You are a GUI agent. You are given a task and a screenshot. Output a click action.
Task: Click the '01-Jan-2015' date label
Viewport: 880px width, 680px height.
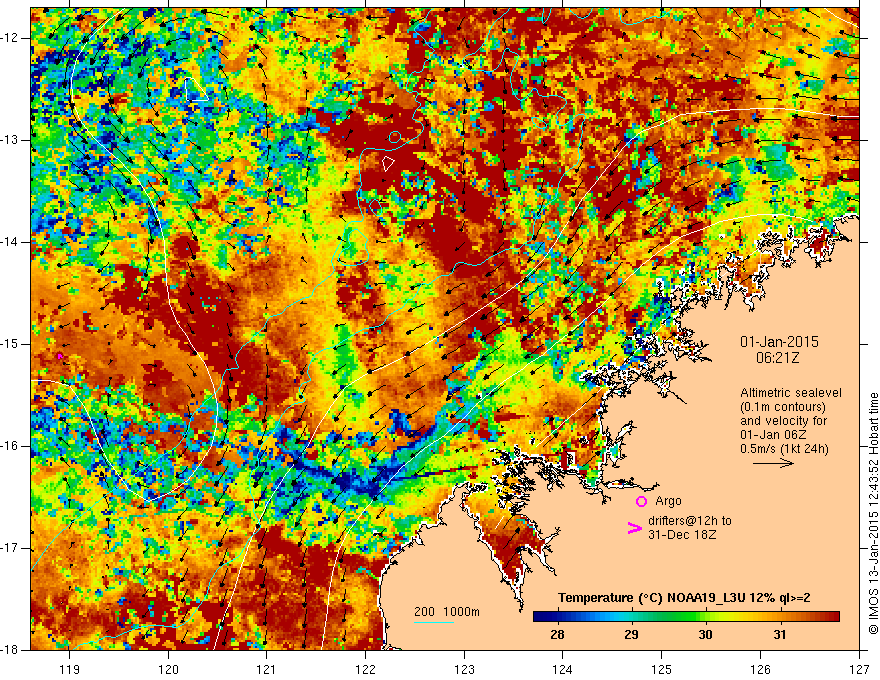point(779,342)
